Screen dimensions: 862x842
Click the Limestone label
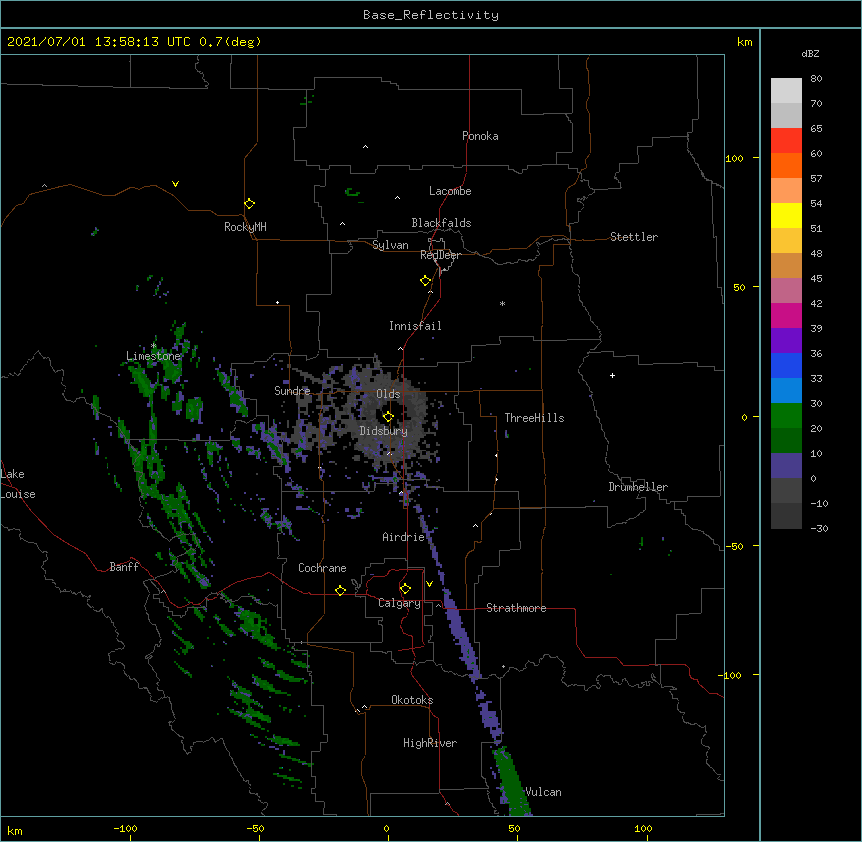tap(153, 356)
